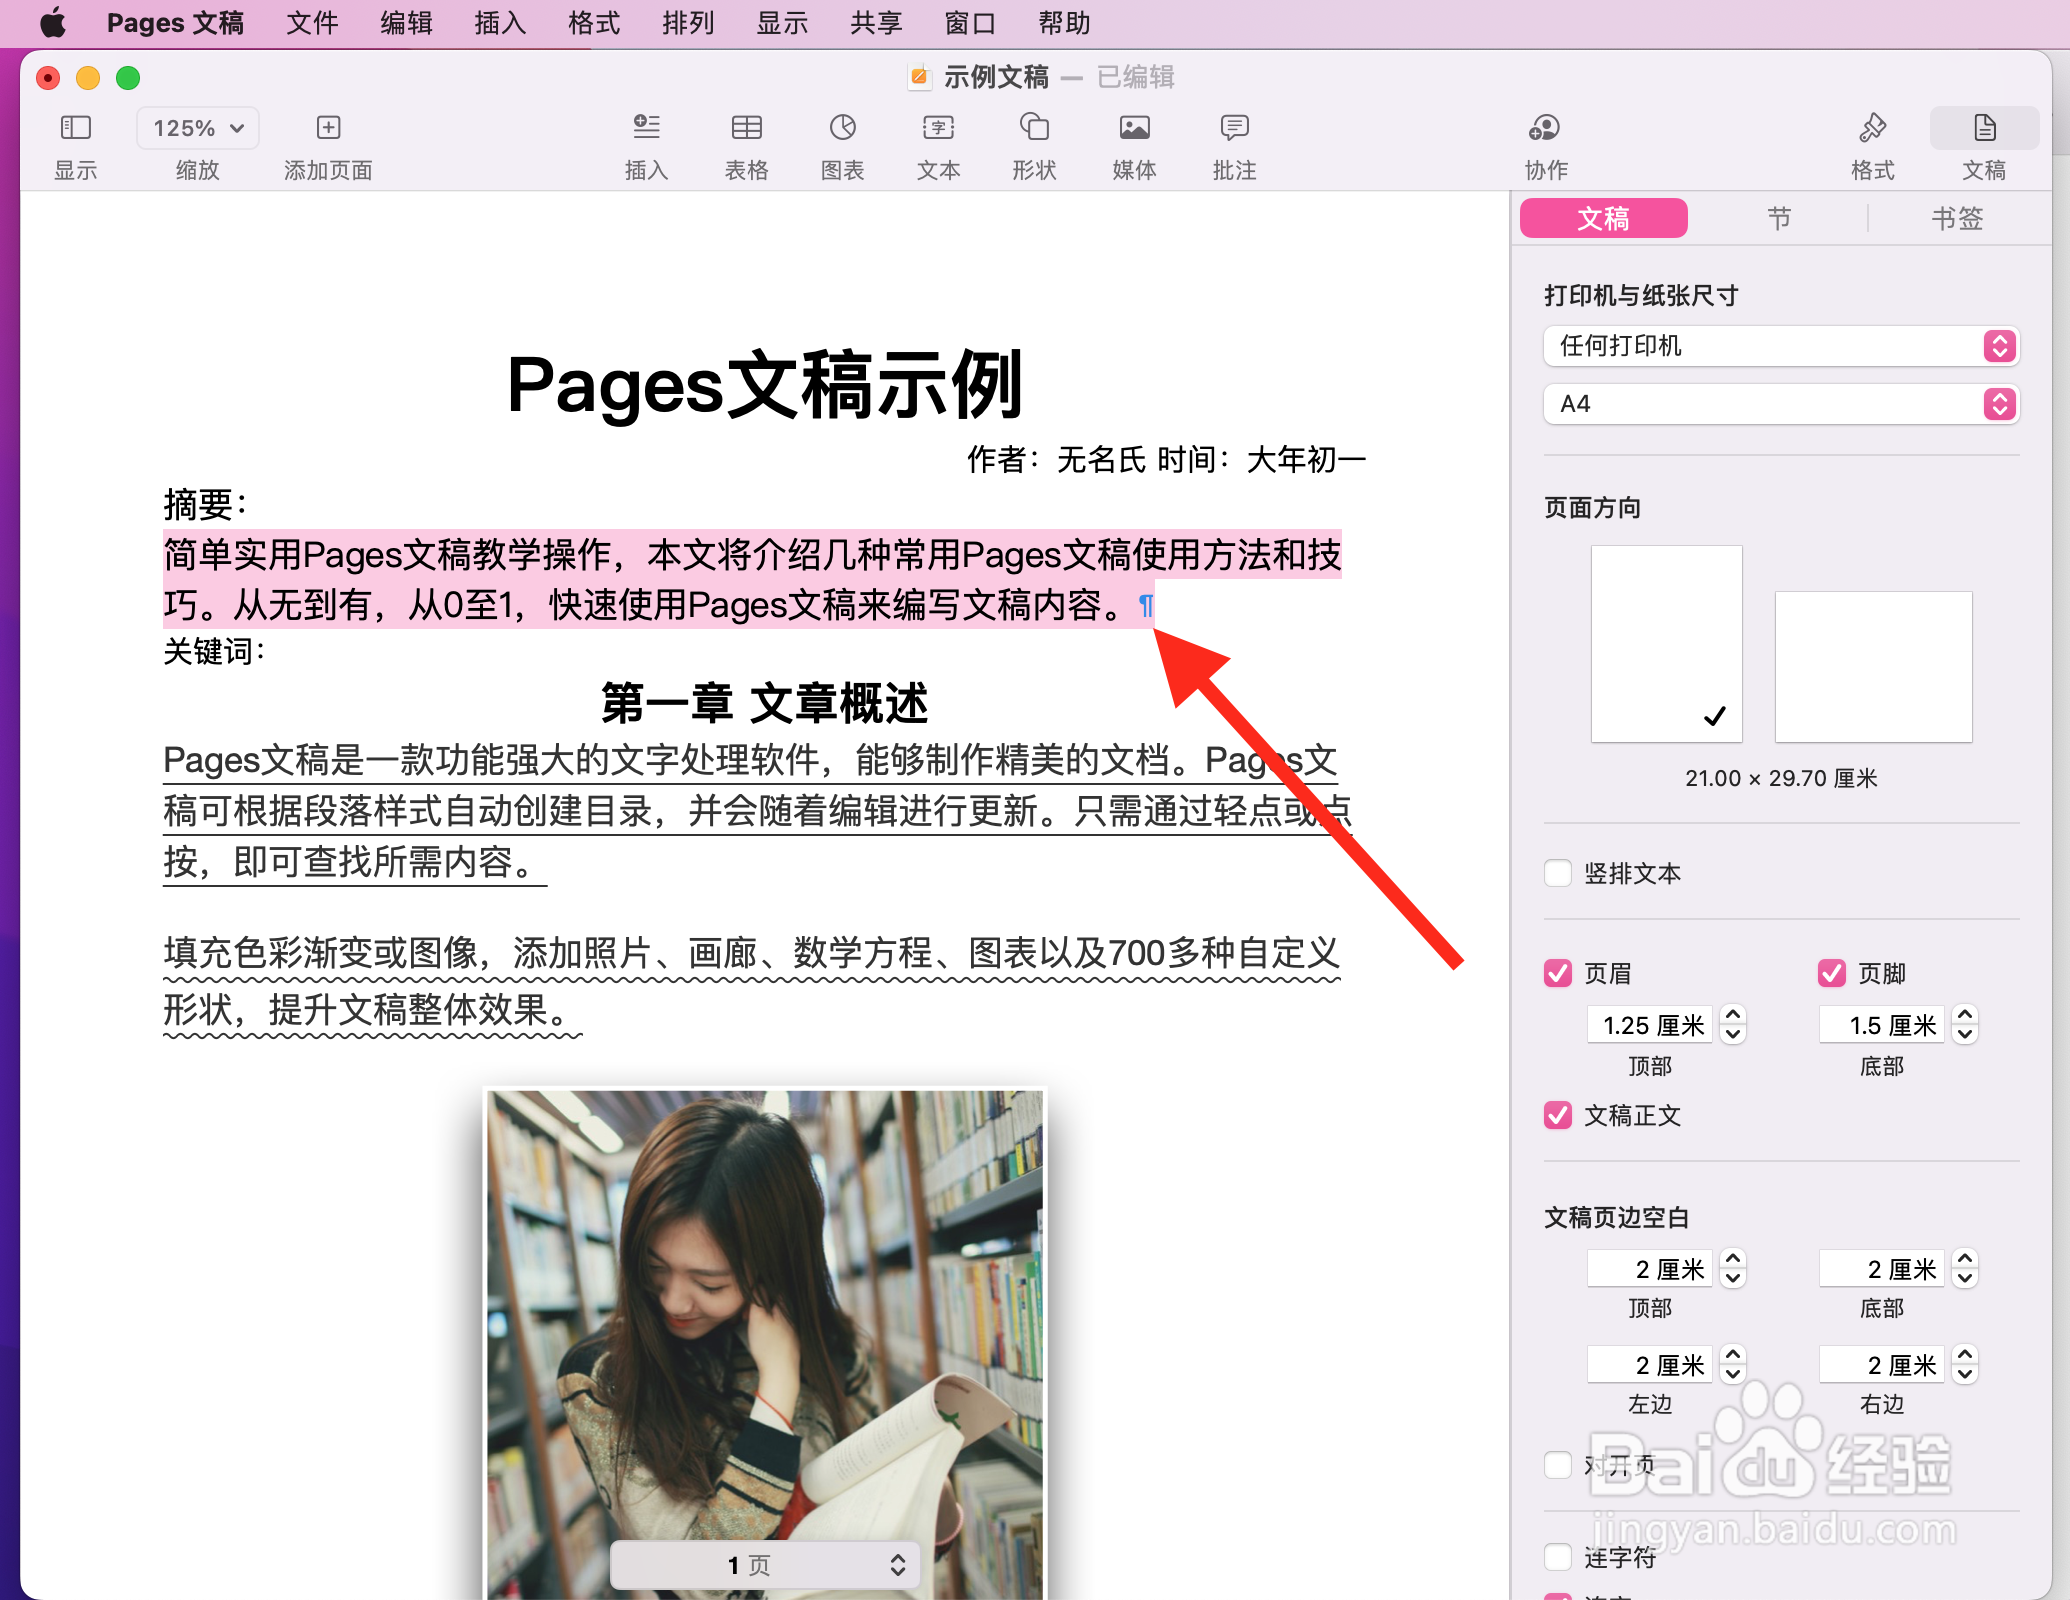Viewport: 2070px width, 1600px height.
Task: Open the A4 paper size dropdown
Action: click(1781, 404)
